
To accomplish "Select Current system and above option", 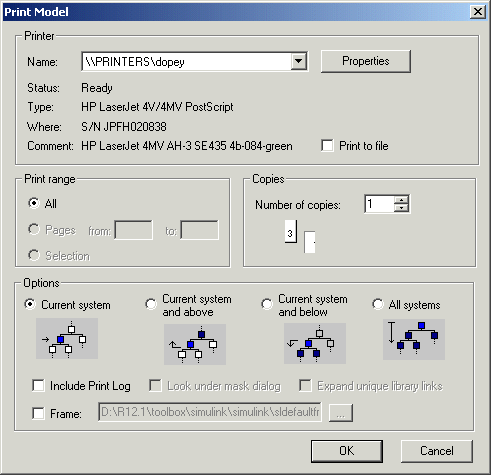I will [x=151, y=304].
